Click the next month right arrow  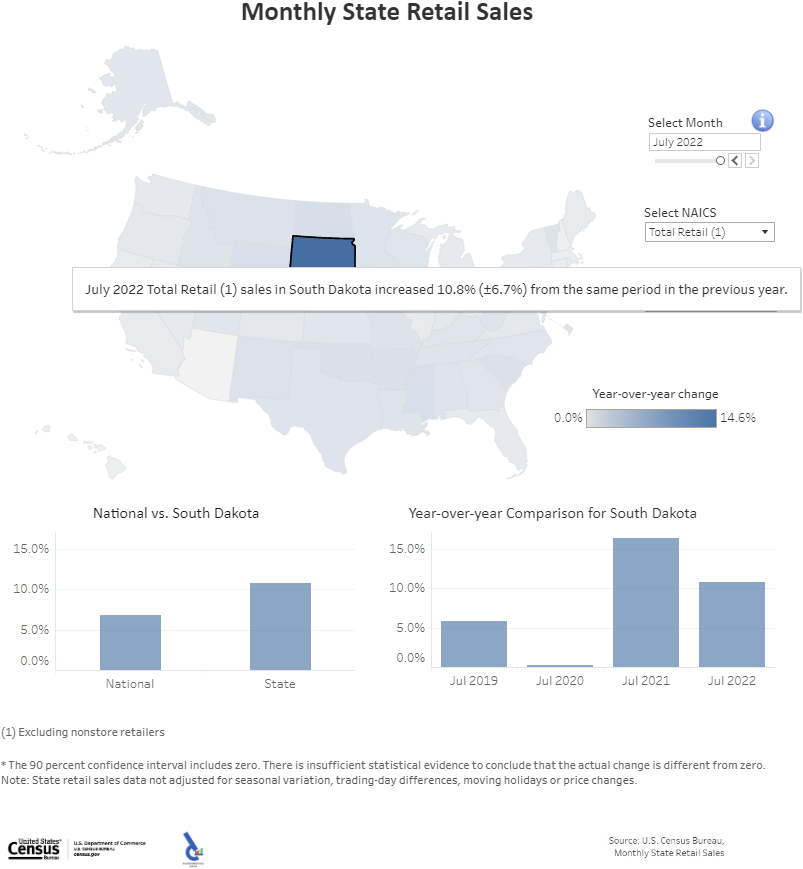tap(752, 160)
